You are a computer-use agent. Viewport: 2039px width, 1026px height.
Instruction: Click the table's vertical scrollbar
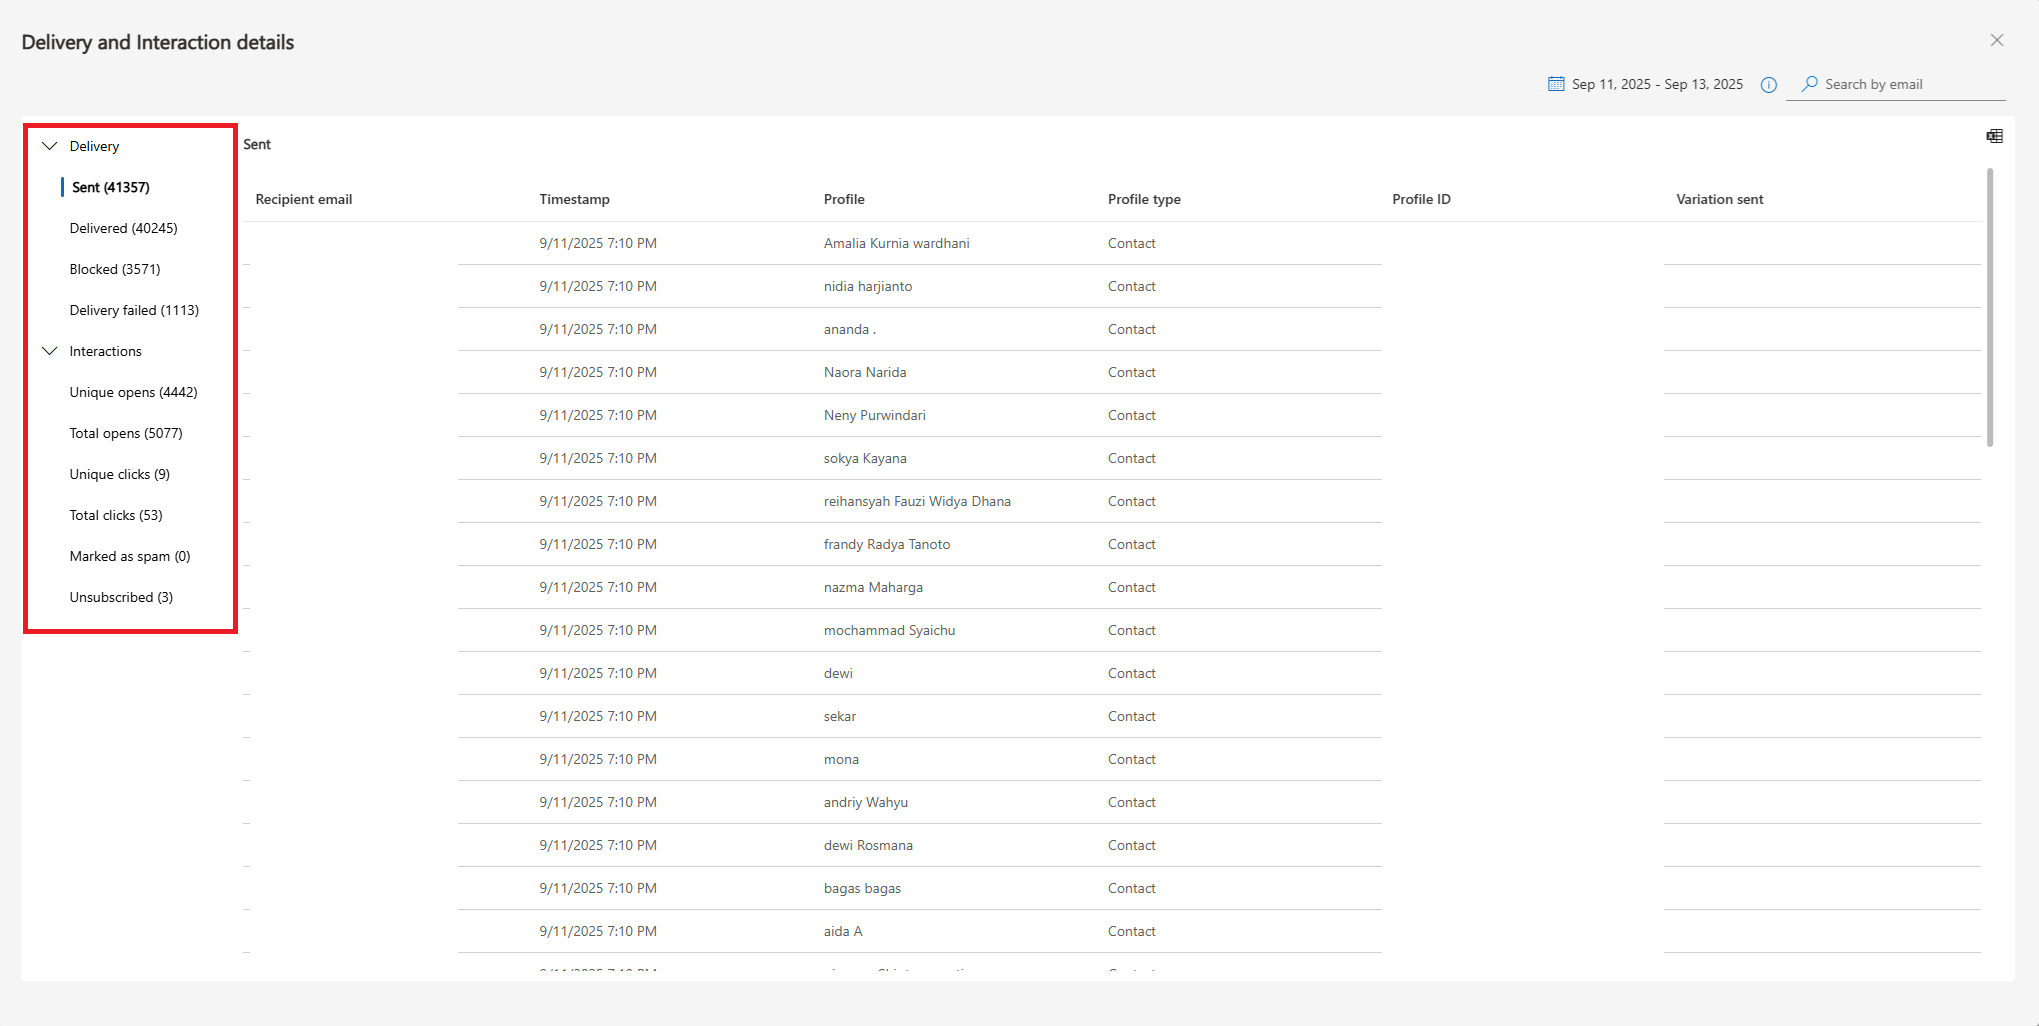coord(1990,307)
